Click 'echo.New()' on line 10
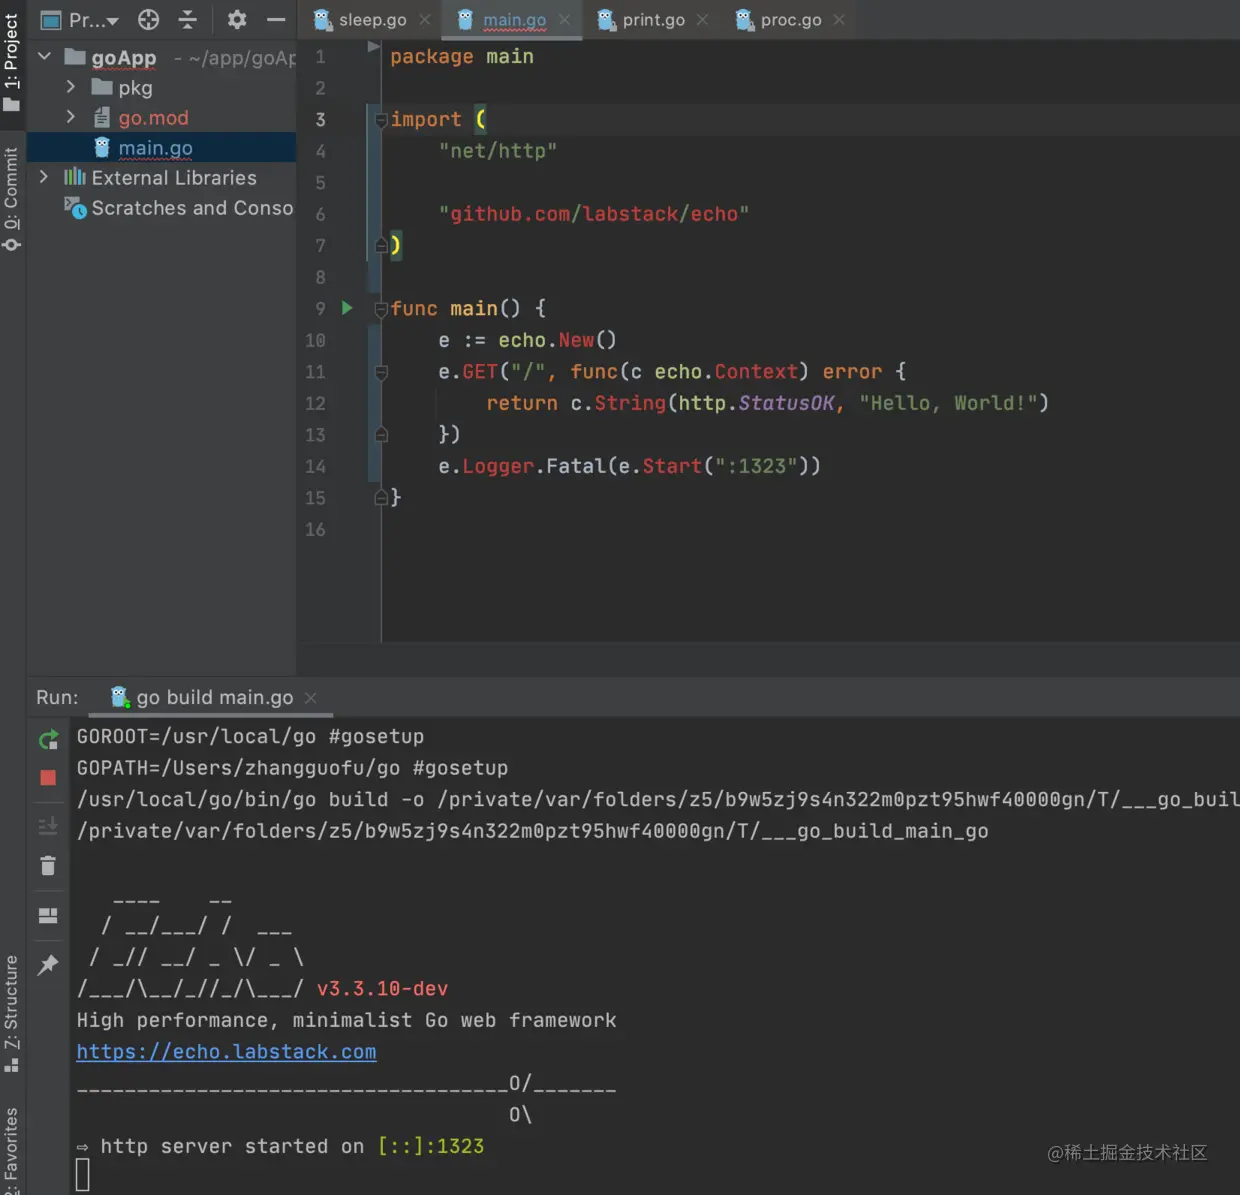 click(x=558, y=340)
